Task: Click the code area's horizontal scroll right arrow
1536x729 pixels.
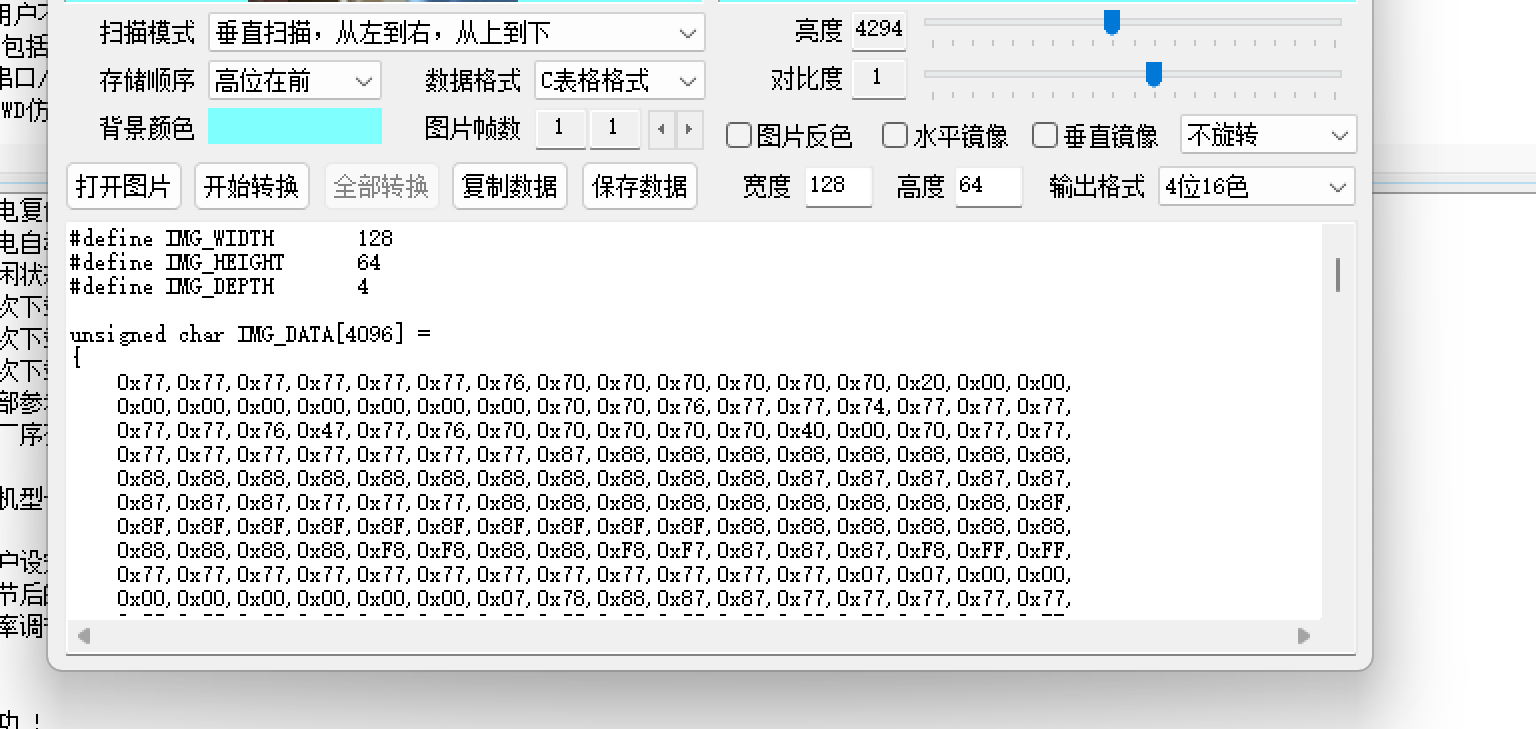Action: (1304, 636)
